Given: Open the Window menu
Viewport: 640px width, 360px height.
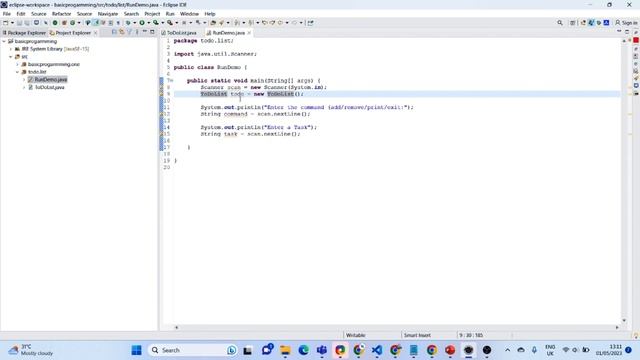Looking at the screenshot, I should (189, 13).
